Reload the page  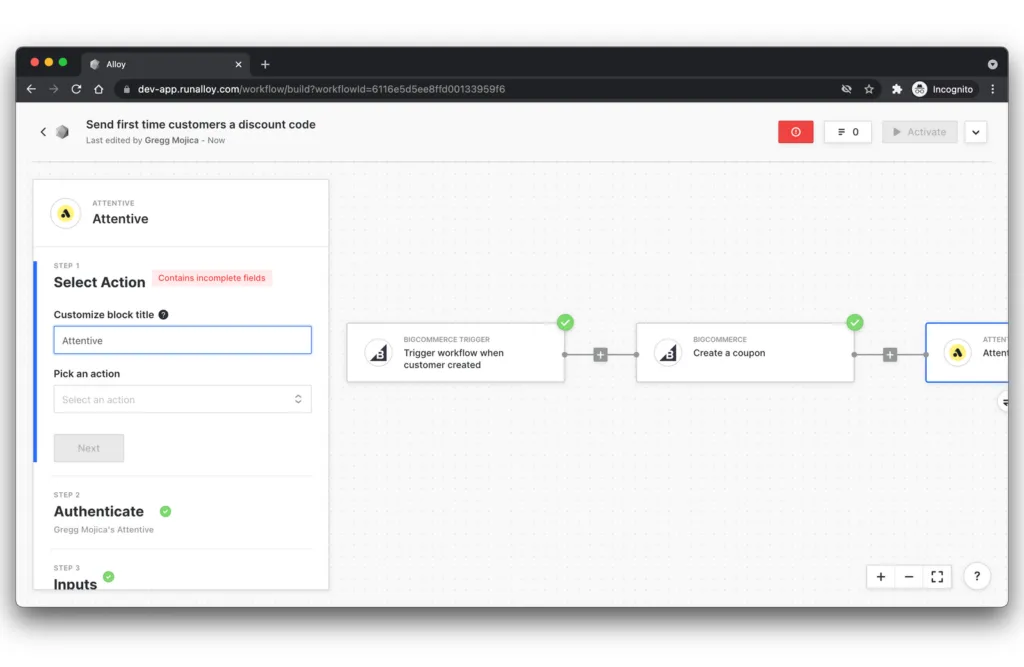pyautogui.click(x=76, y=89)
